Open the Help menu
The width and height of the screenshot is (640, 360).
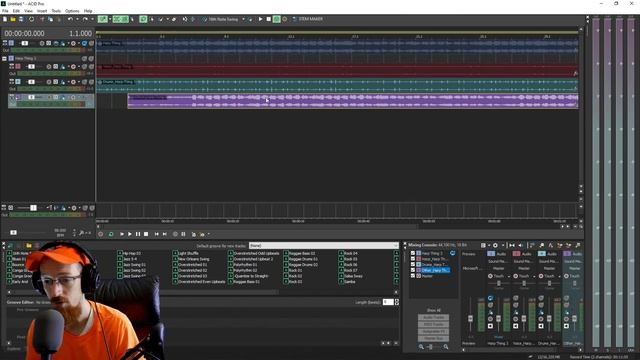[88, 11]
